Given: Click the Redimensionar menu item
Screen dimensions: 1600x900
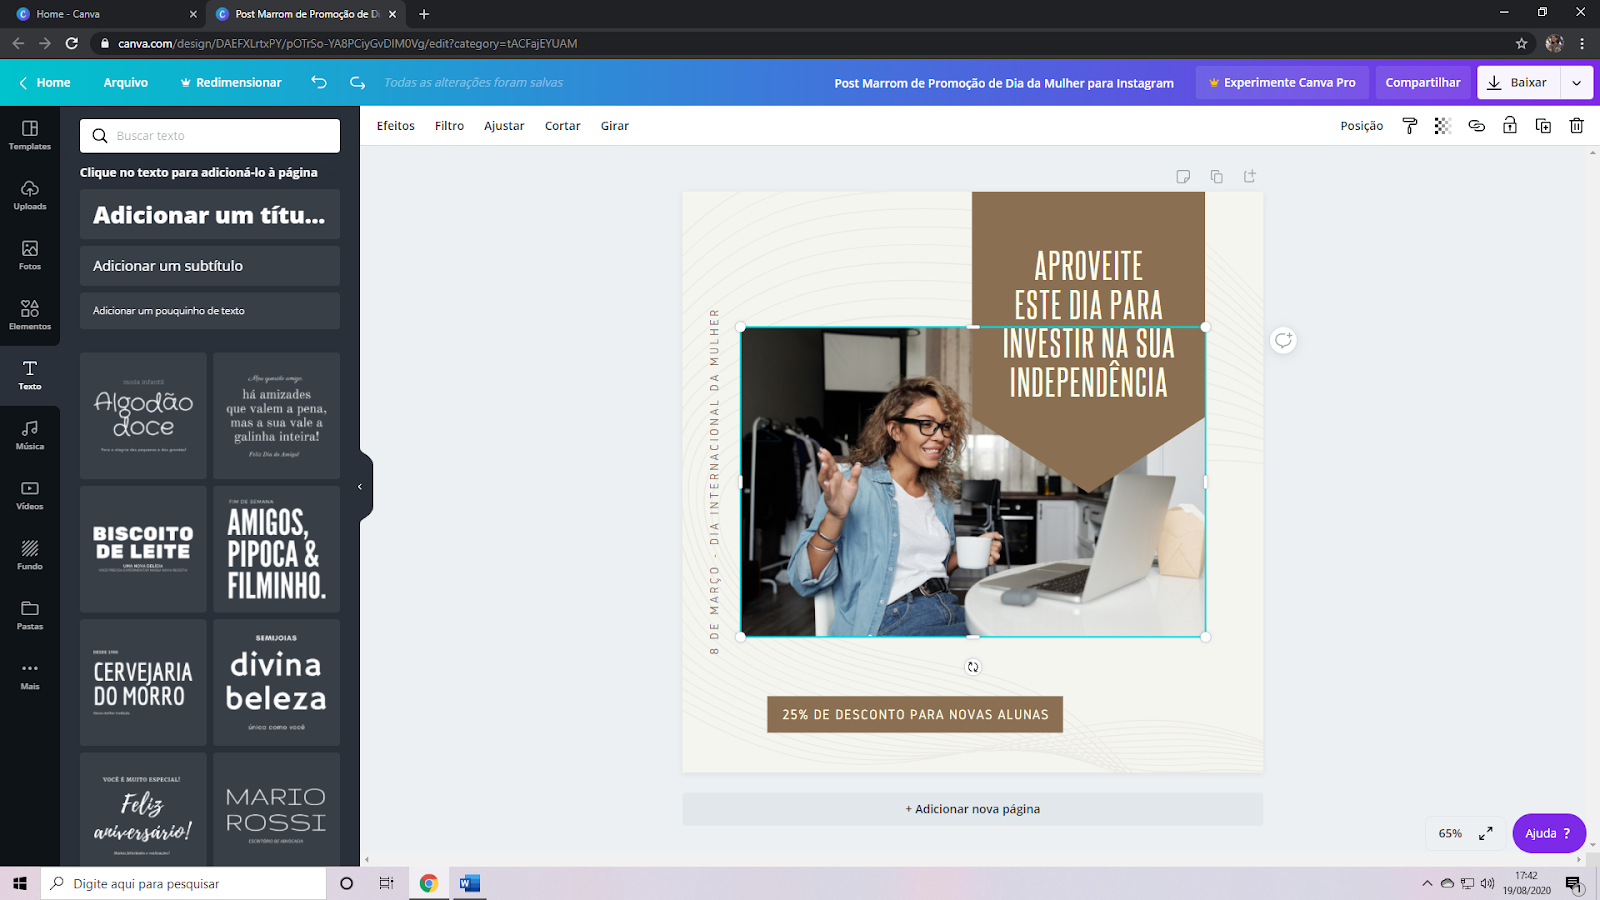Looking at the screenshot, I should pos(231,83).
